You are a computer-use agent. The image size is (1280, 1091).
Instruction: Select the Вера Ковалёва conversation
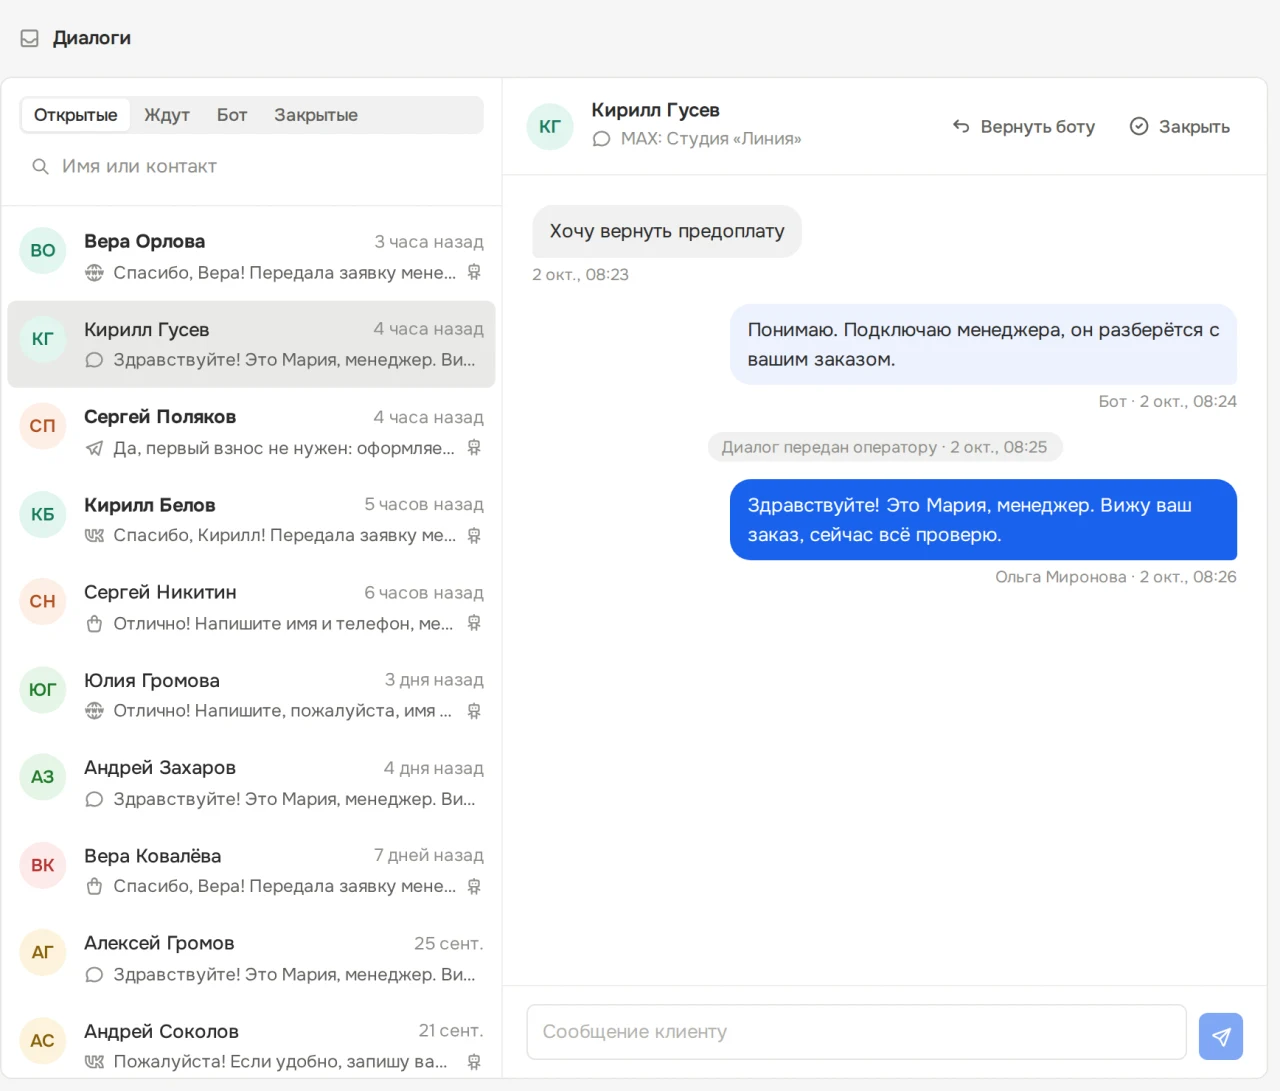pos(251,871)
